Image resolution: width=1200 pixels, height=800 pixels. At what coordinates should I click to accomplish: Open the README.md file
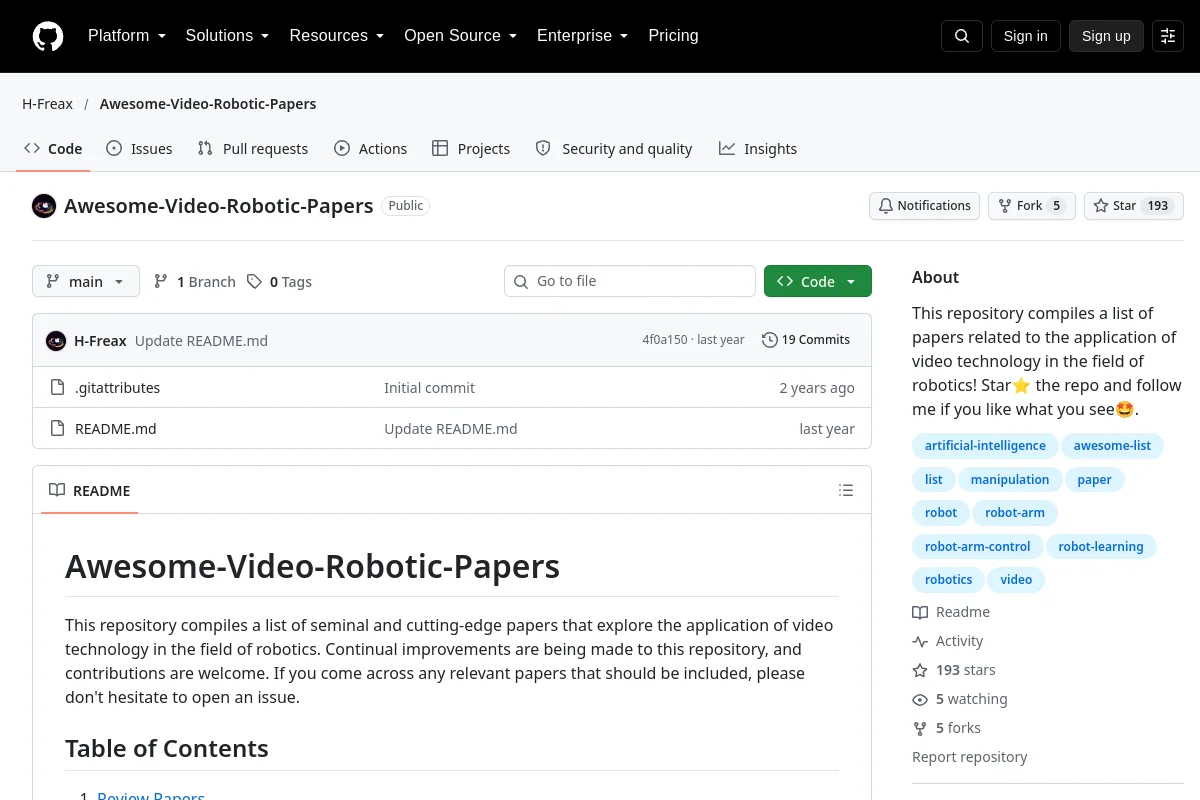[116, 429]
